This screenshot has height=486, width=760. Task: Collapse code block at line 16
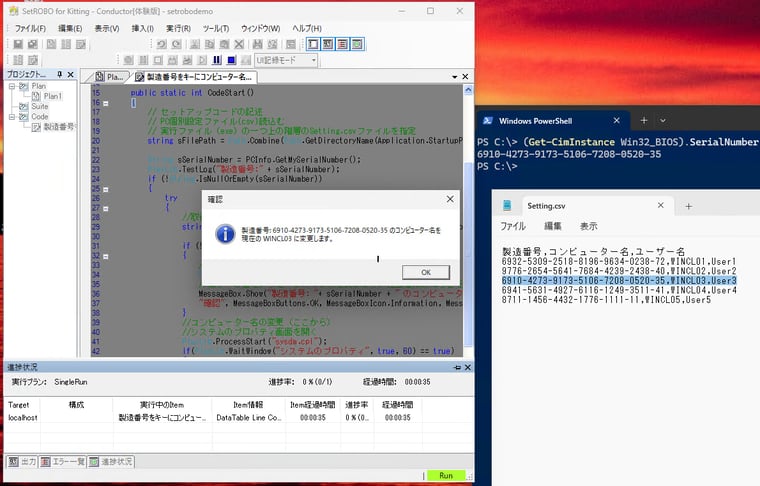point(106,103)
